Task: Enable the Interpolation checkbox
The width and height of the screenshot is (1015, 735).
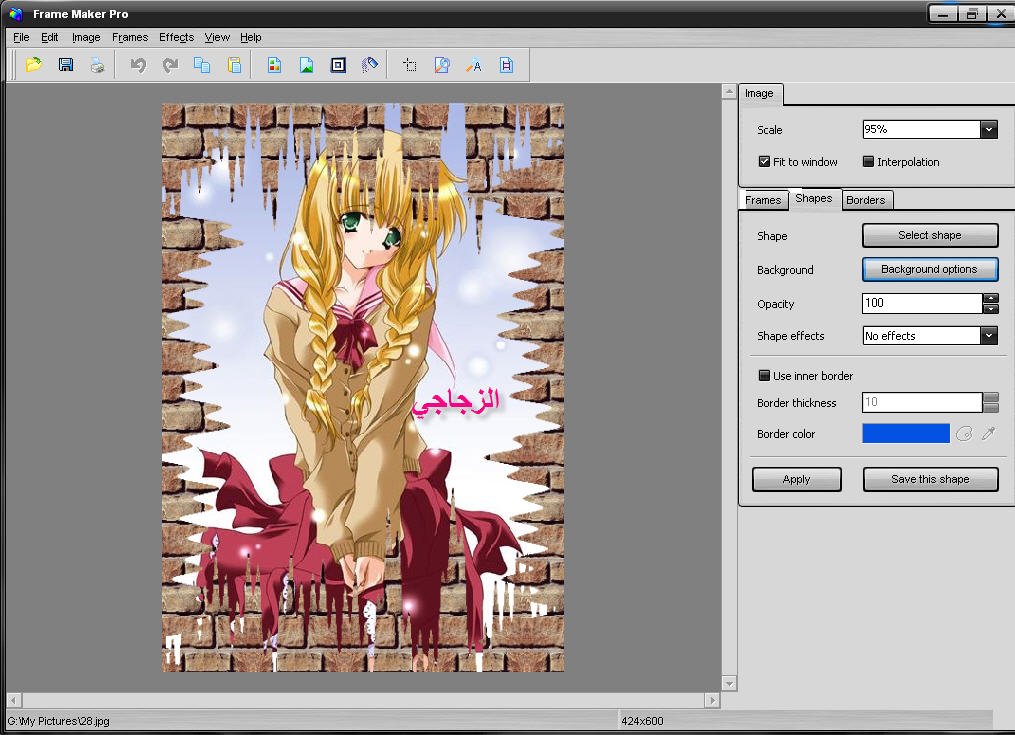Action: click(868, 162)
